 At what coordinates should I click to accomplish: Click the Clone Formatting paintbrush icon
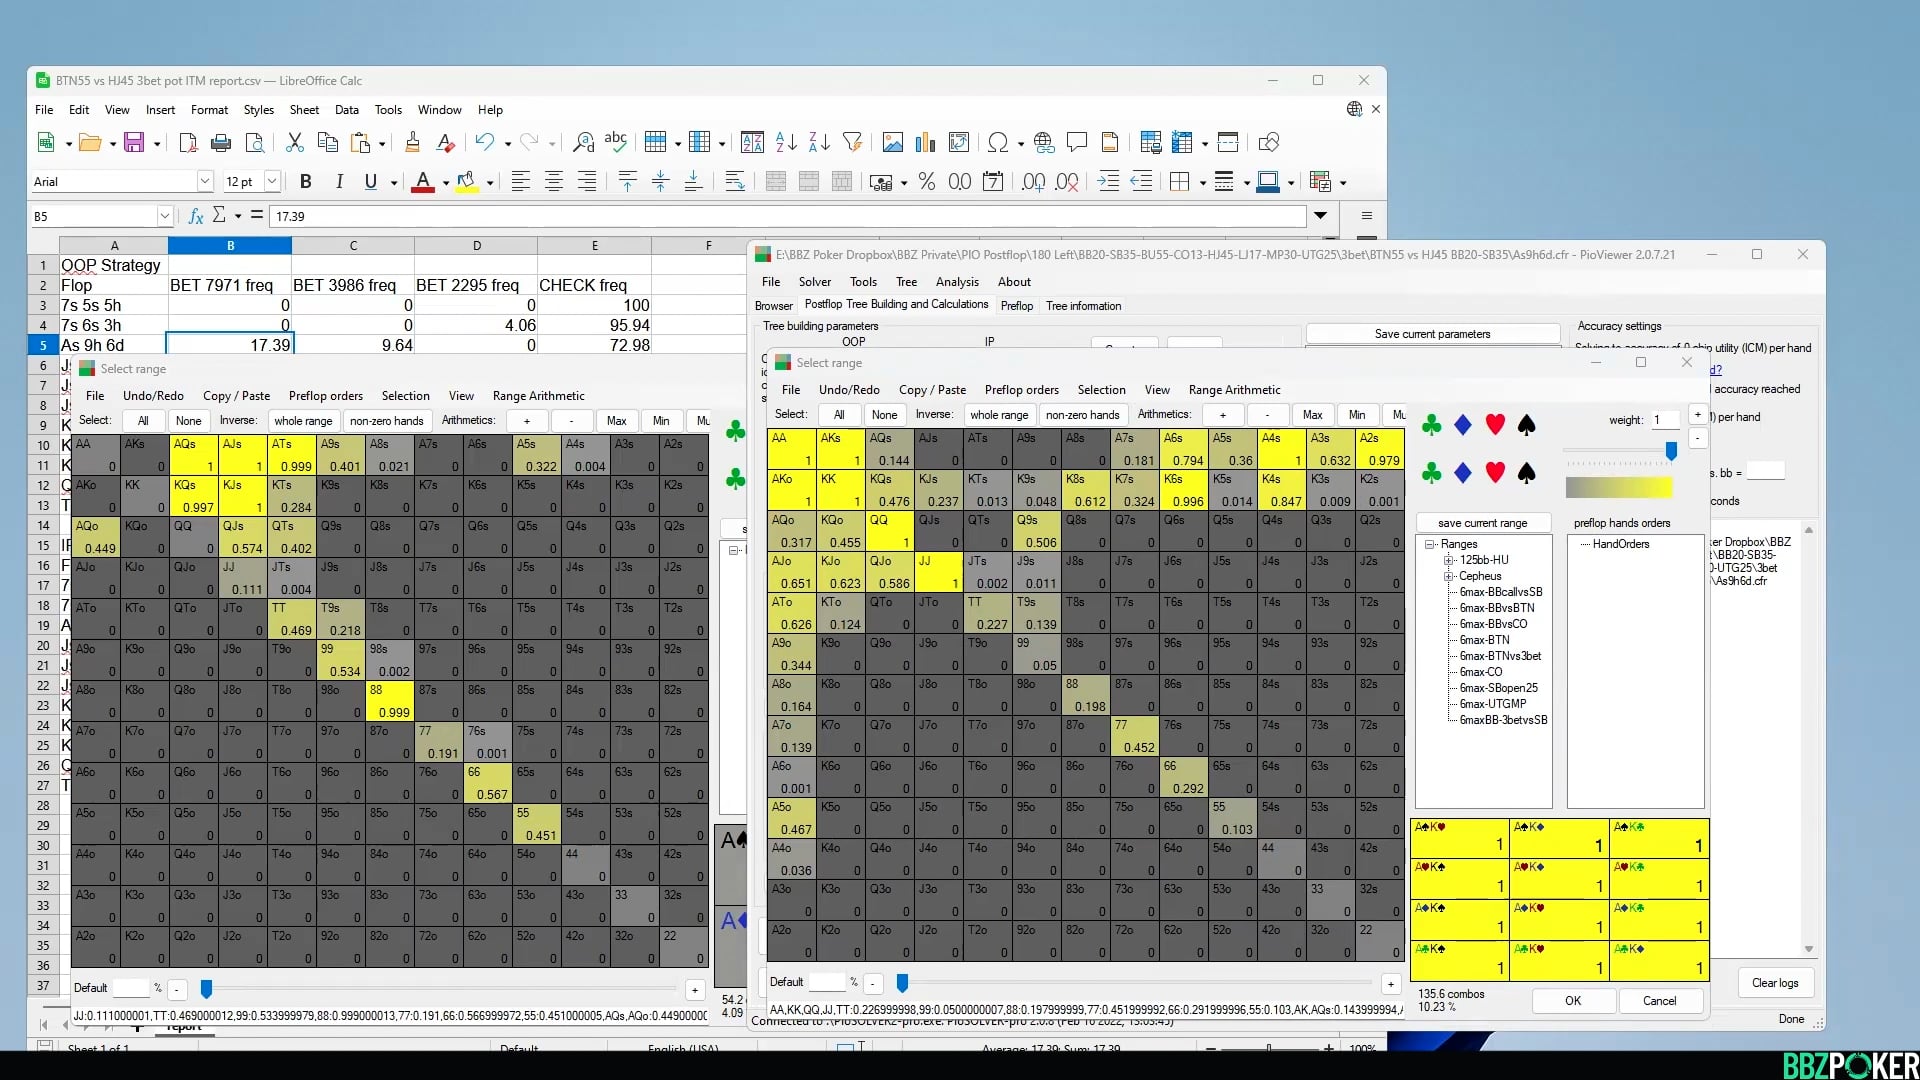(412, 143)
